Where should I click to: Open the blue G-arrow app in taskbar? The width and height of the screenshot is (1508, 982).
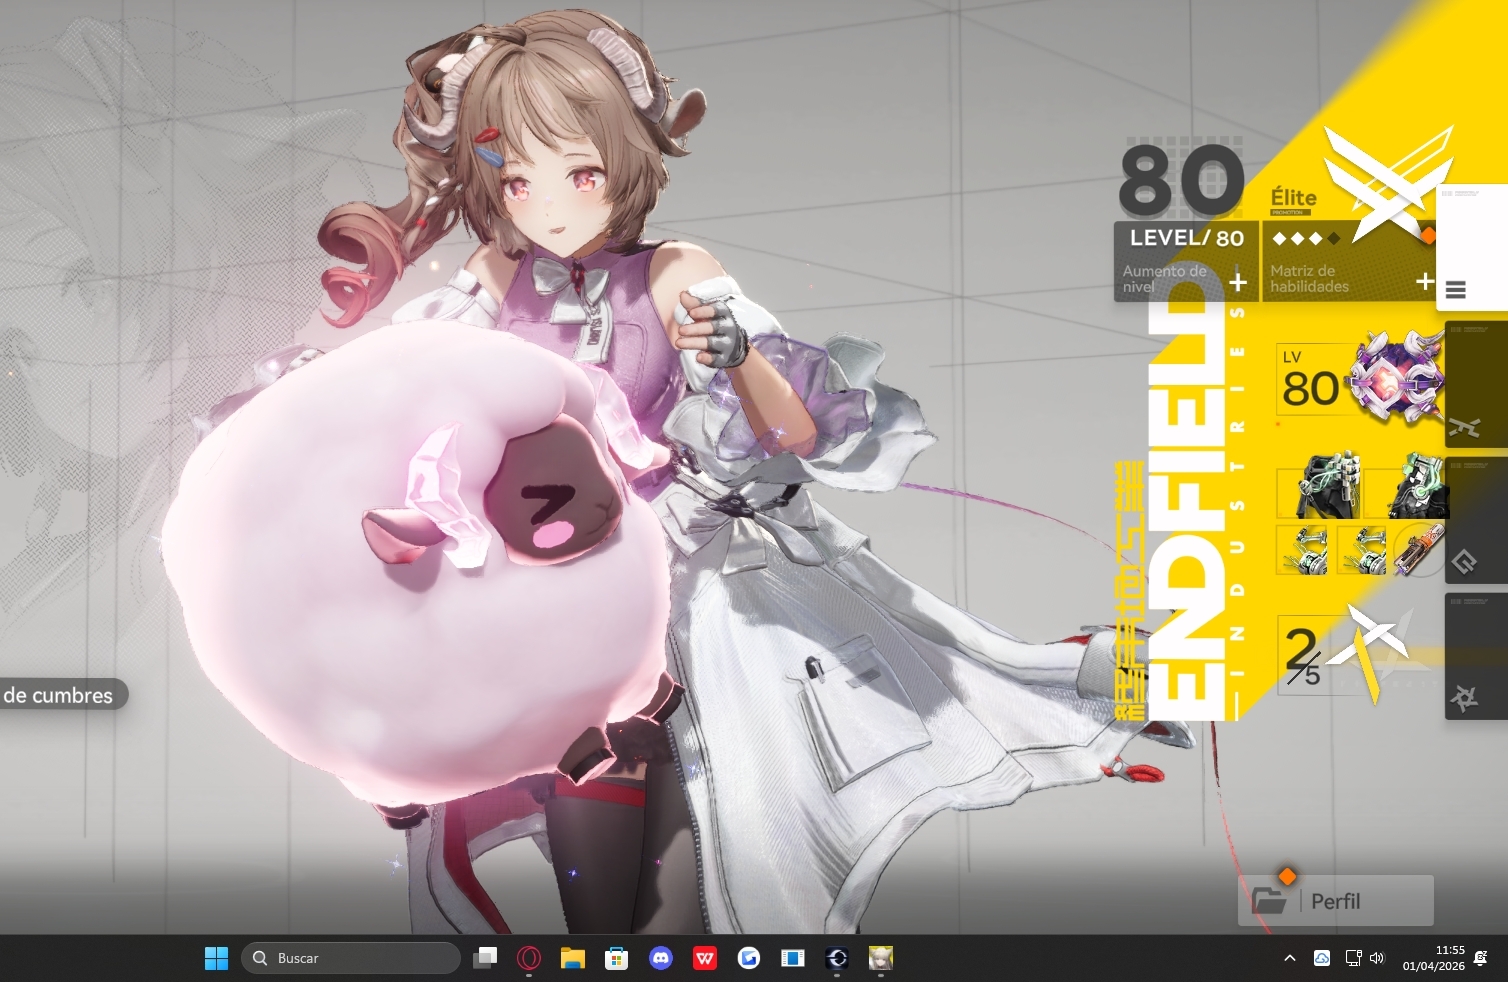click(749, 958)
